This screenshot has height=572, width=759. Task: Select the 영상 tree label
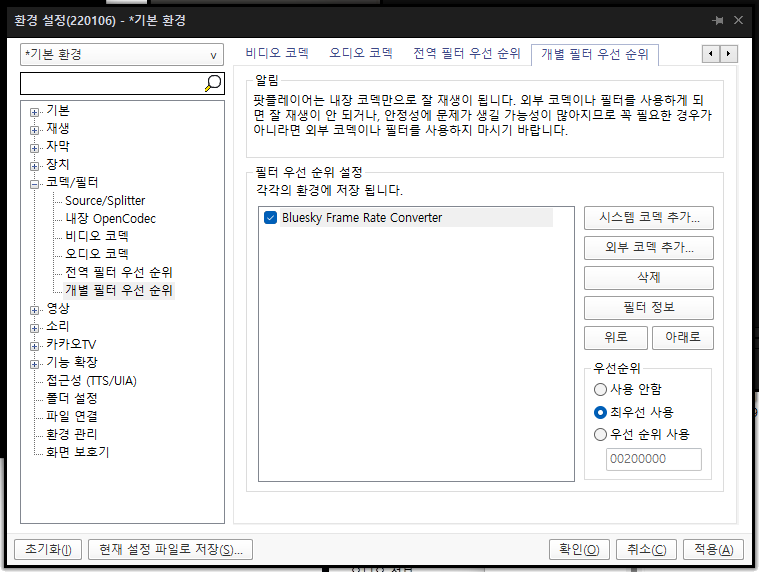[x=58, y=309]
